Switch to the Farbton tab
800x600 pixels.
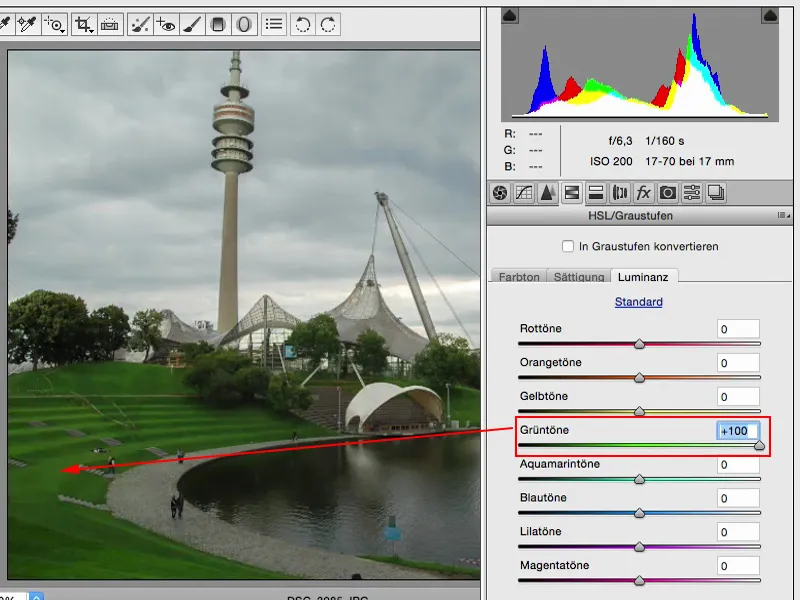pos(519,277)
